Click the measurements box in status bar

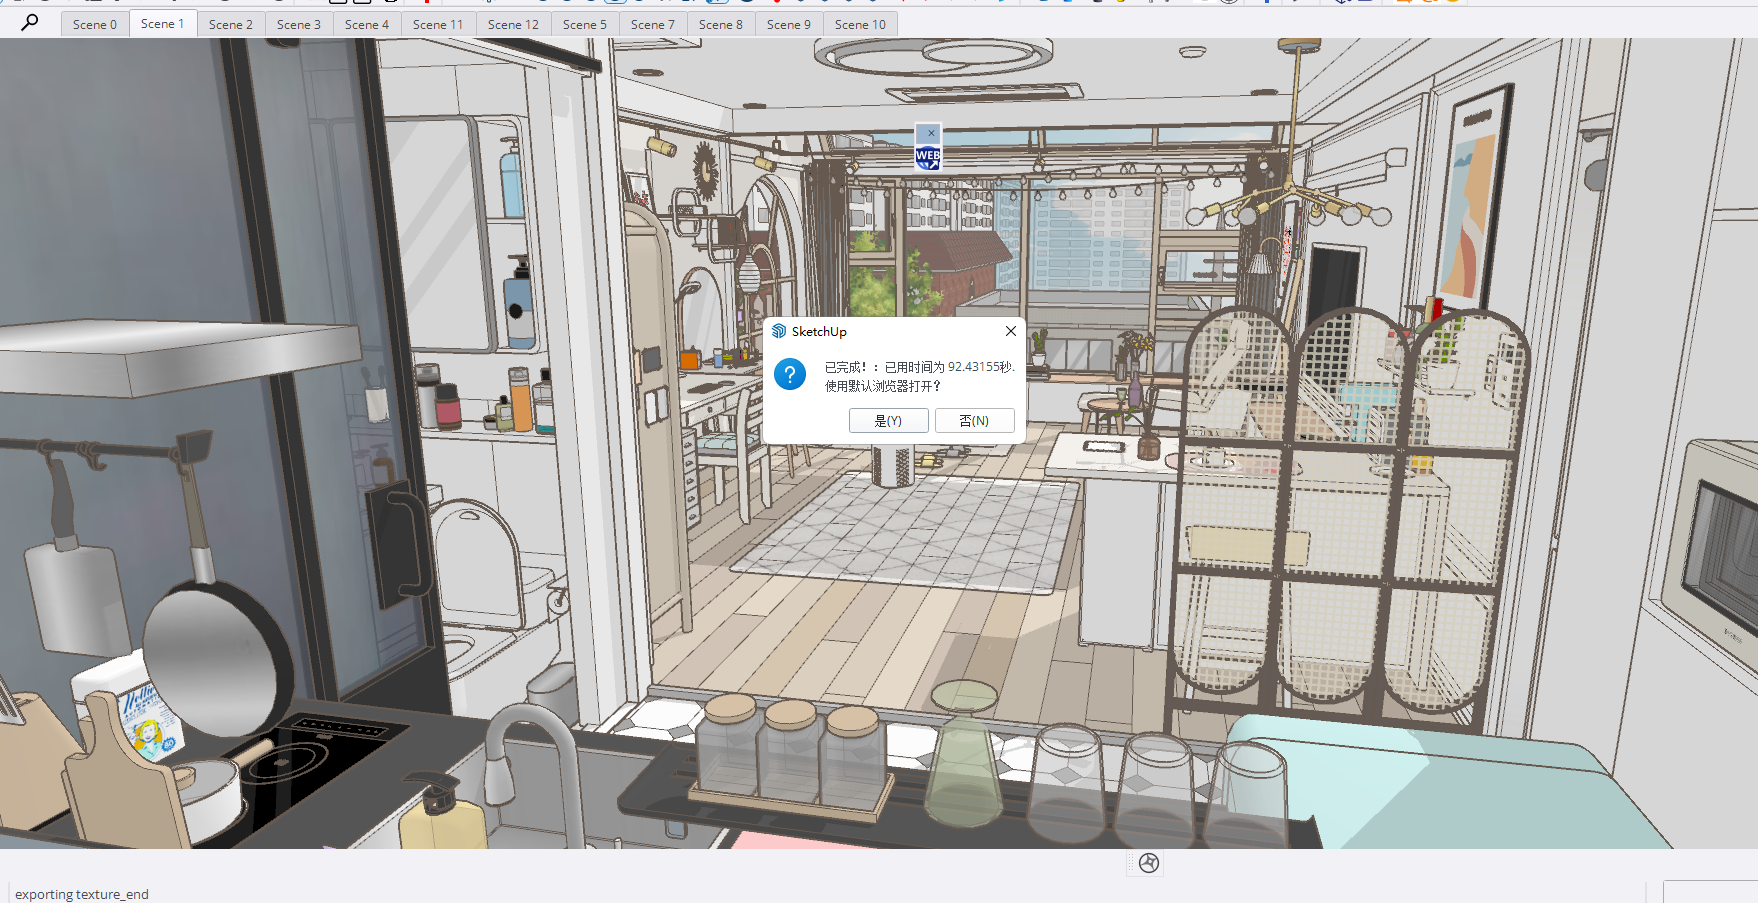(1709, 892)
